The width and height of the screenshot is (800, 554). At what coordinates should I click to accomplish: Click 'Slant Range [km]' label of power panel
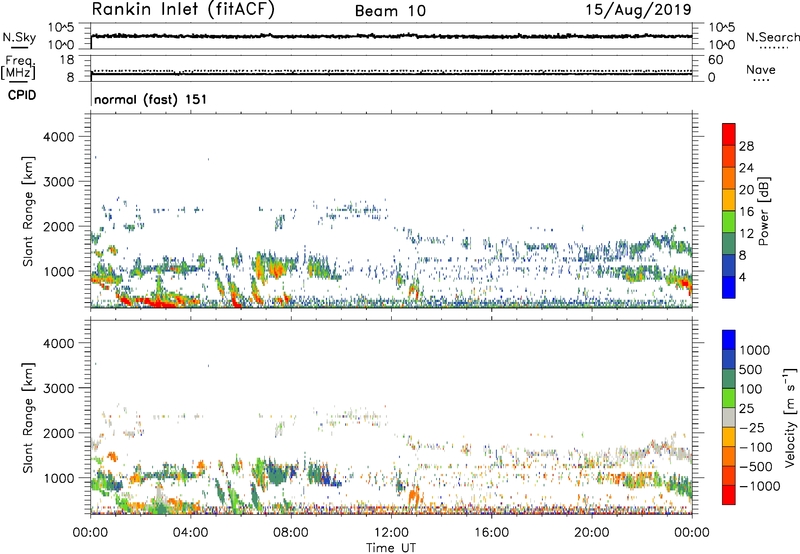click(28, 212)
